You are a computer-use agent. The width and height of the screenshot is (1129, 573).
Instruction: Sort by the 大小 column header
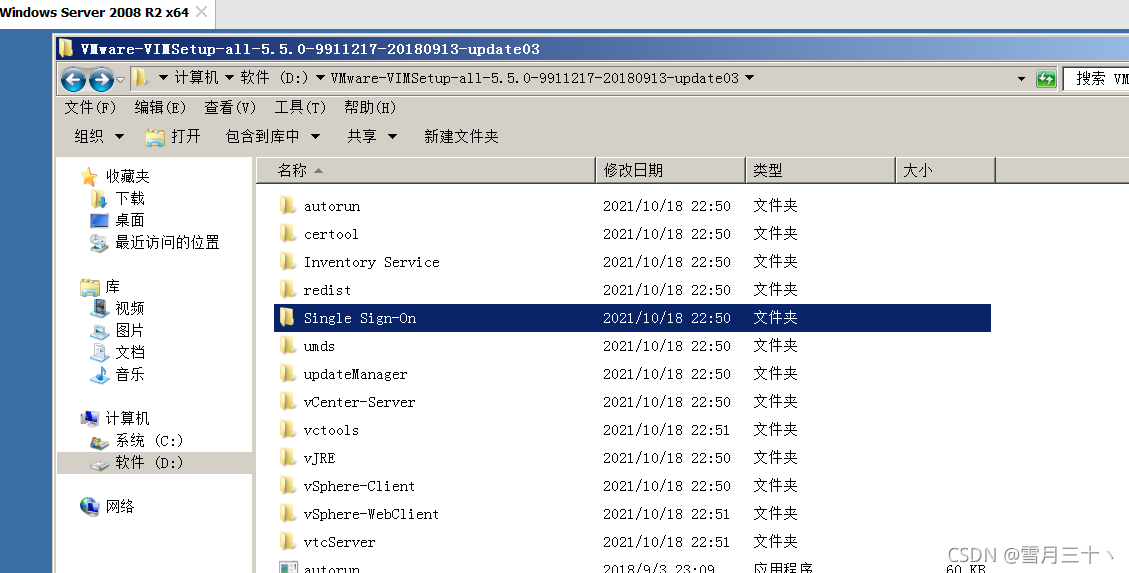[x=945, y=171]
